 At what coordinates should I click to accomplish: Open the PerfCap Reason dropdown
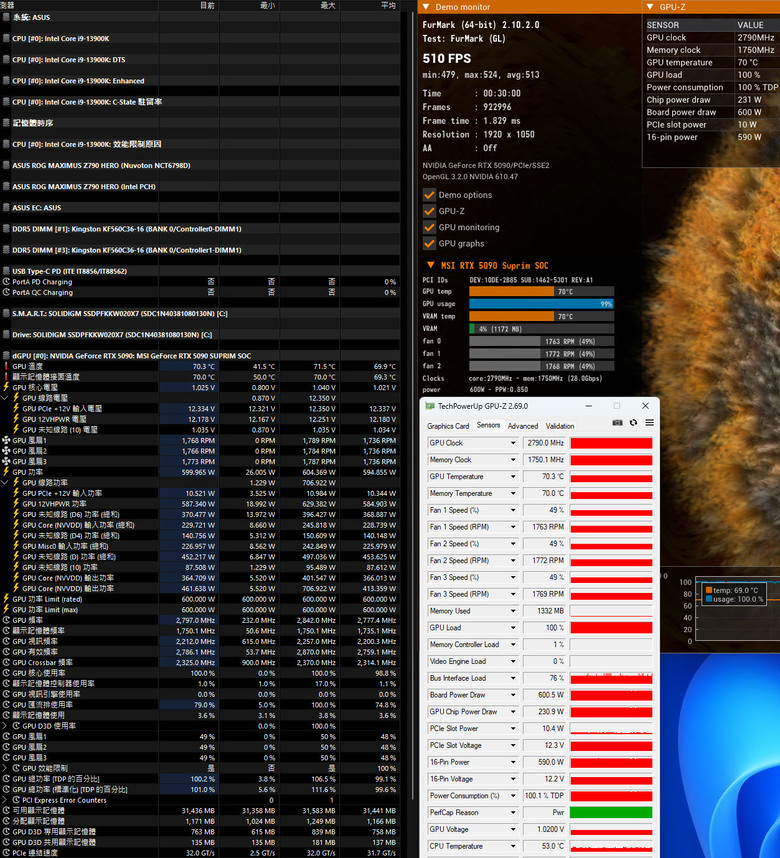pyautogui.click(x=513, y=813)
